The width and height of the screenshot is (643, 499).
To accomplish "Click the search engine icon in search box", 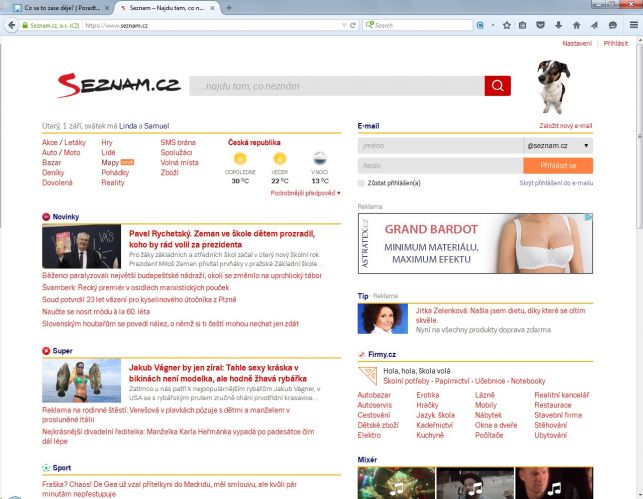I will pos(369,25).
